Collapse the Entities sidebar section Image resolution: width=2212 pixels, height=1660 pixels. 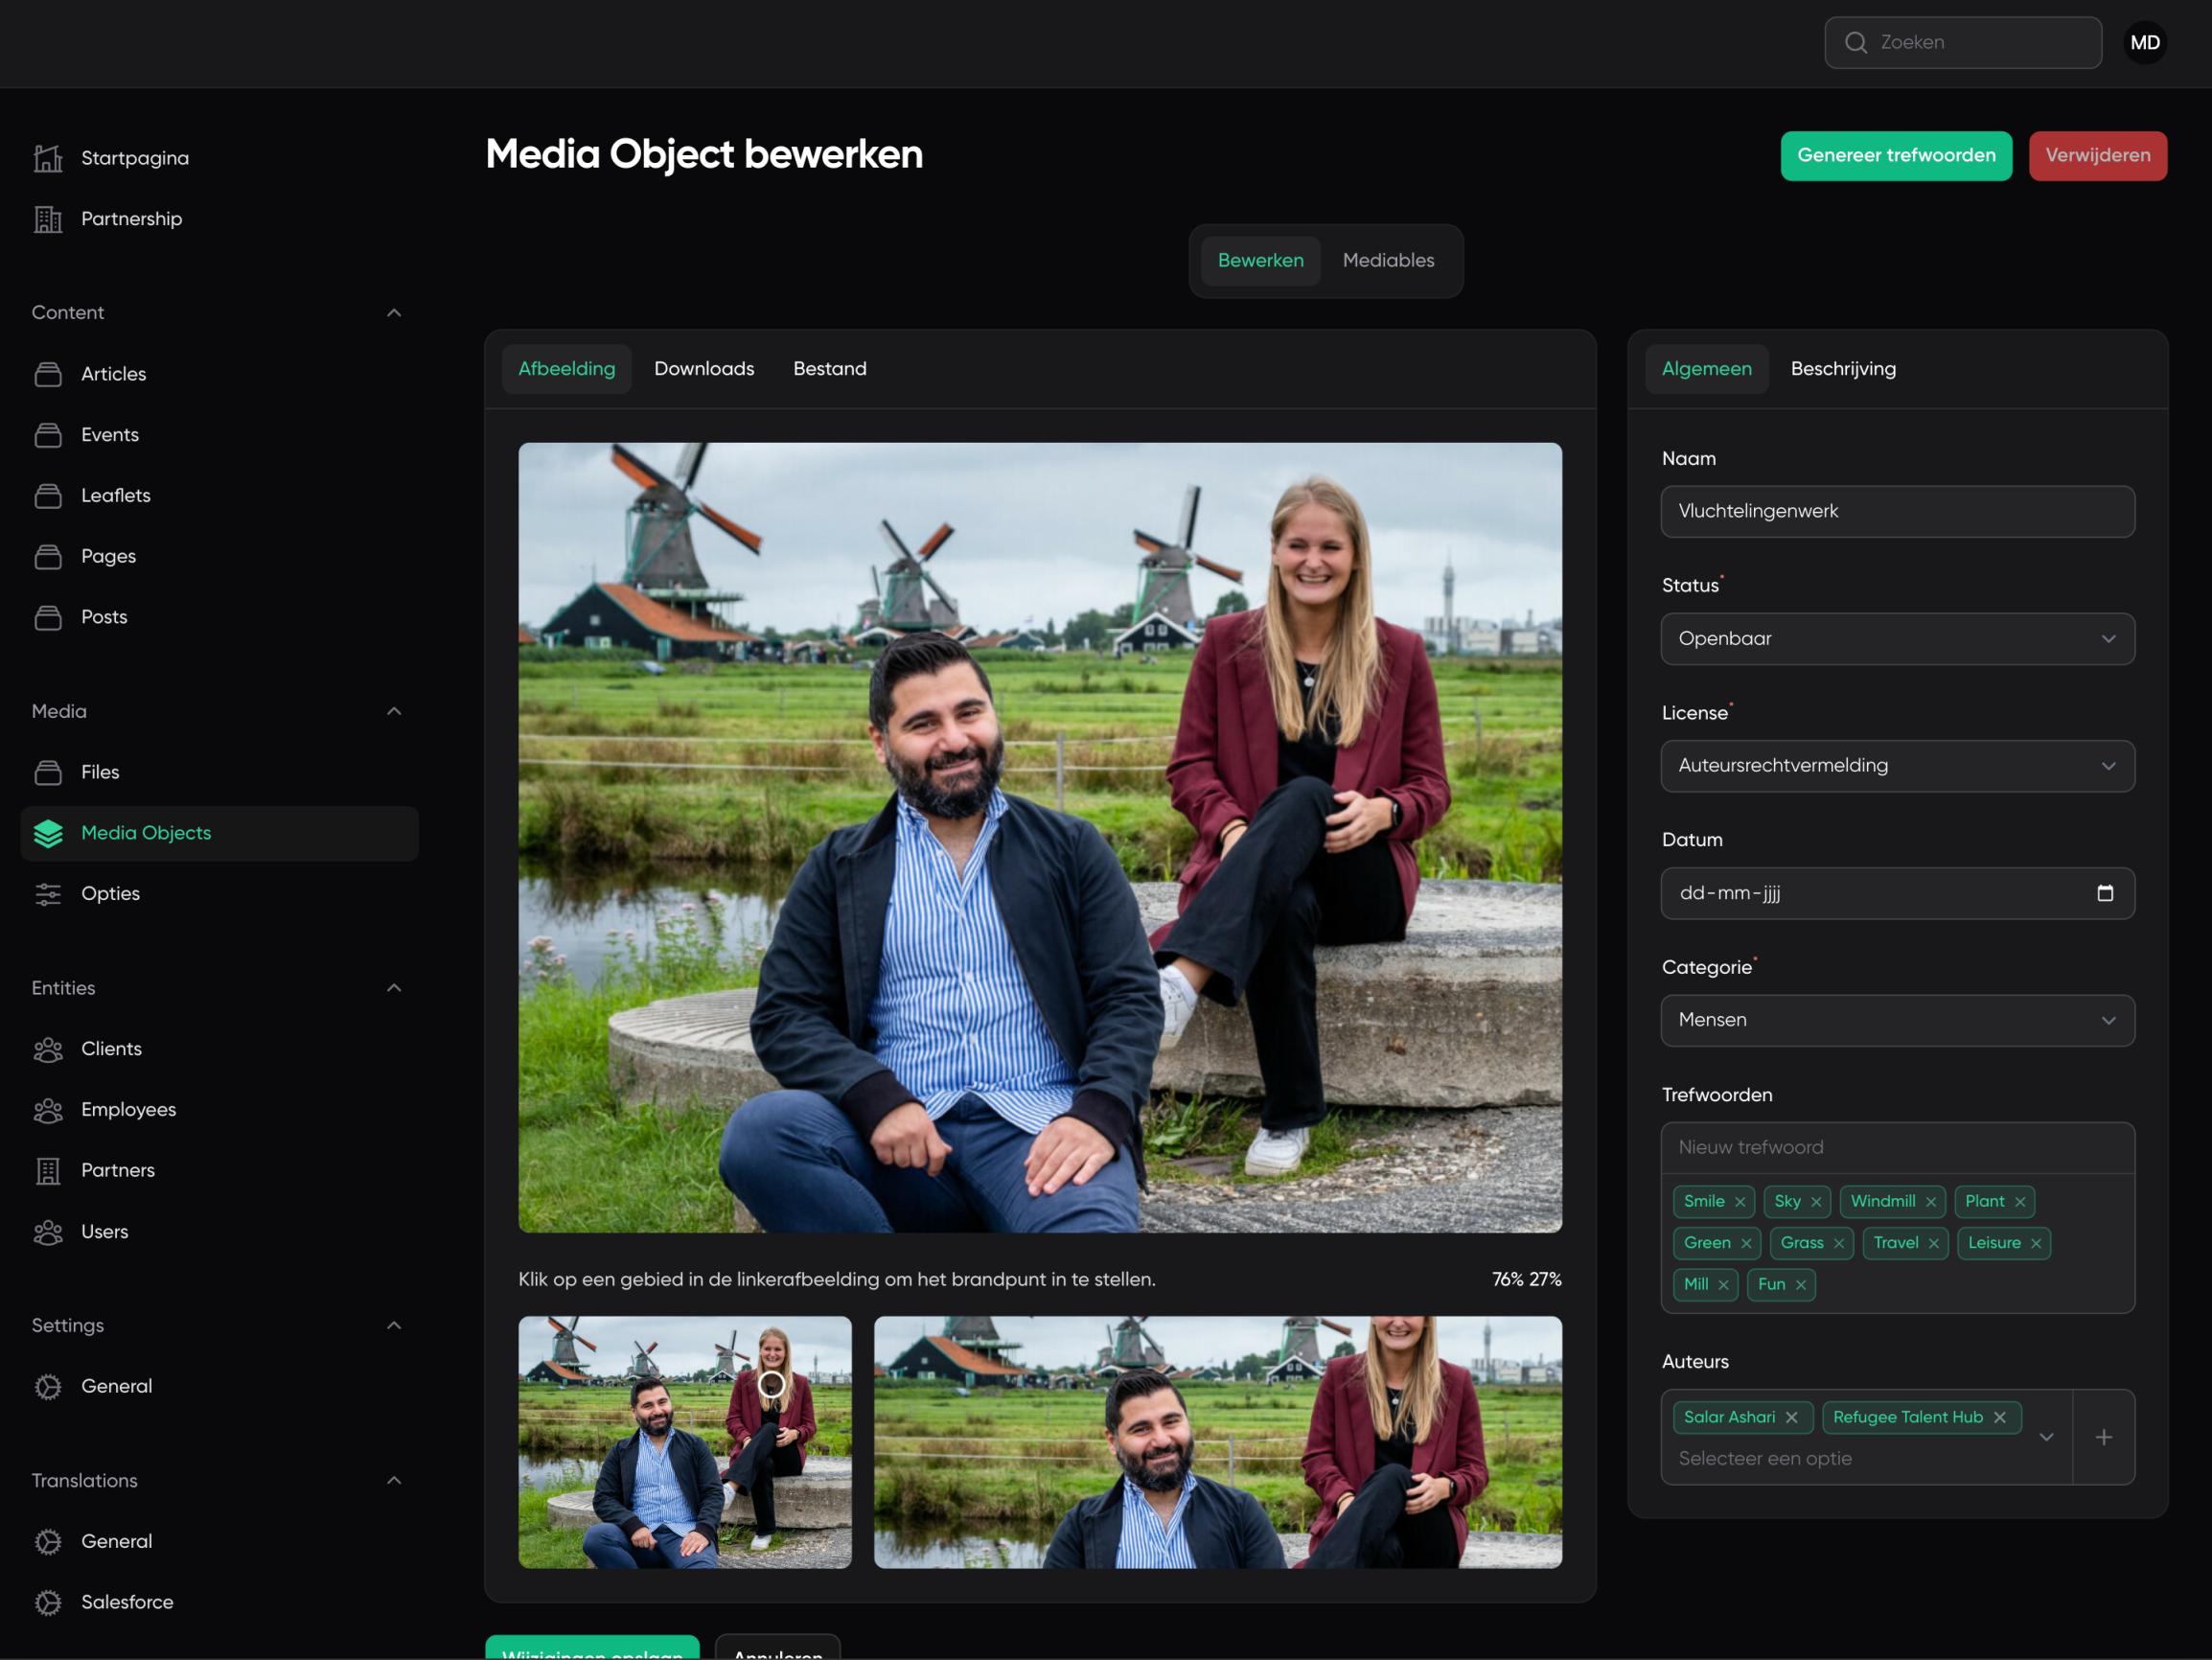tap(394, 988)
